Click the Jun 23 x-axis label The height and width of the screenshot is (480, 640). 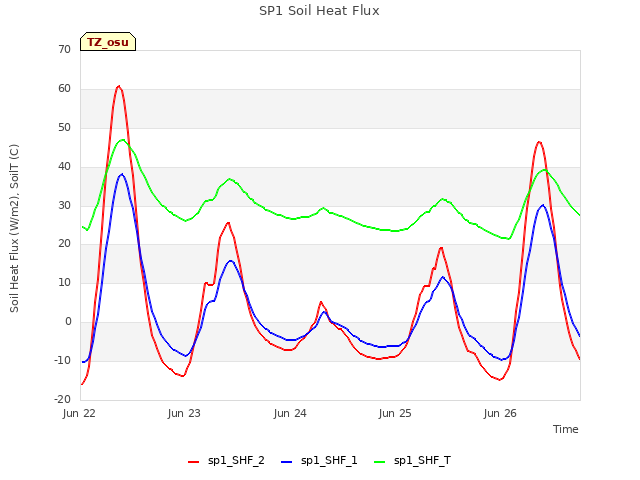point(184,413)
